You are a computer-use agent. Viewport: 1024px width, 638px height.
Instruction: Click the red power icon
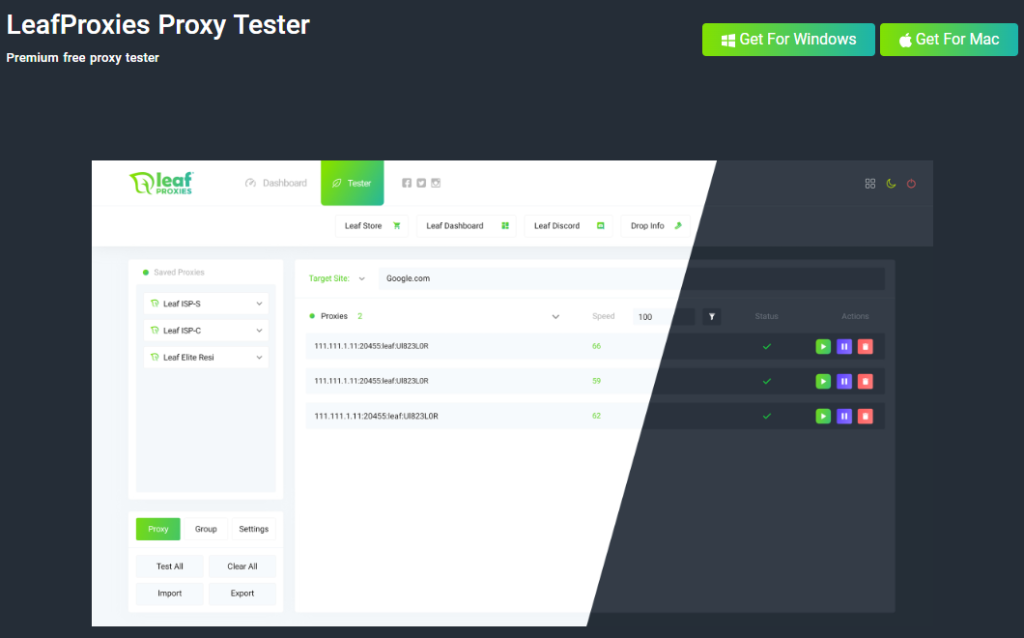[911, 184]
